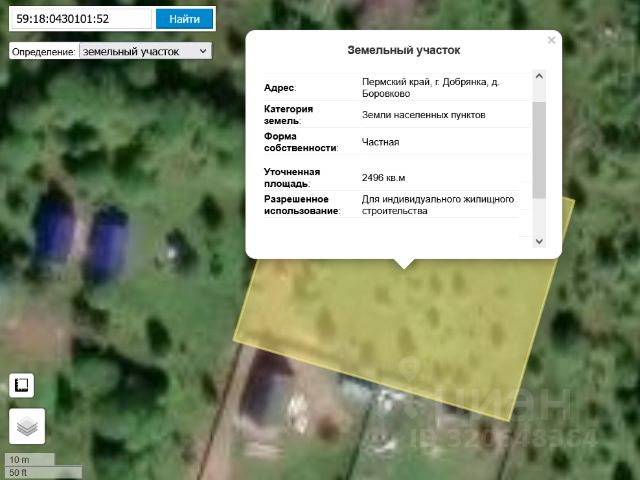The width and height of the screenshot is (640, 480).
Task: Open the map layers icon
Action: [27, 426]
